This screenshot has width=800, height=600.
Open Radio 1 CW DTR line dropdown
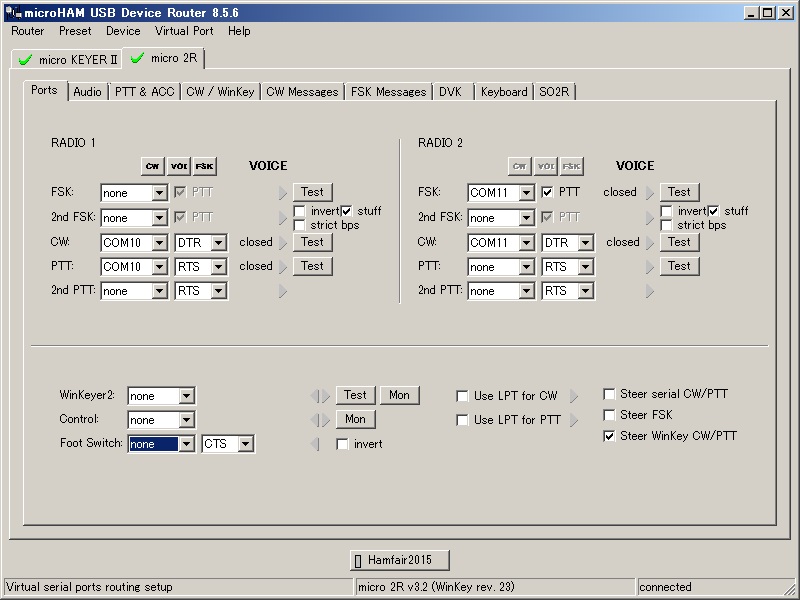click(x=219, y=243)
